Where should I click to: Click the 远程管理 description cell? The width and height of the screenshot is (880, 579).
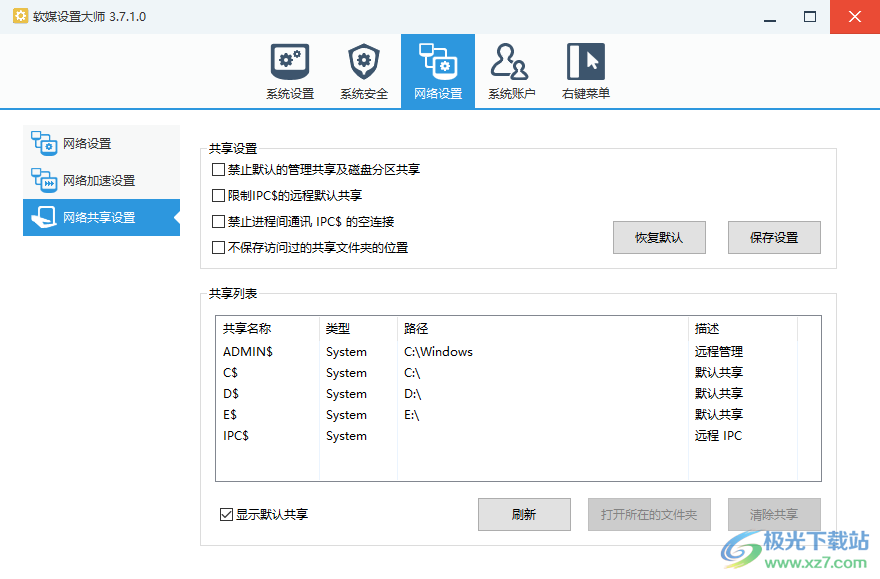(718, 352)
